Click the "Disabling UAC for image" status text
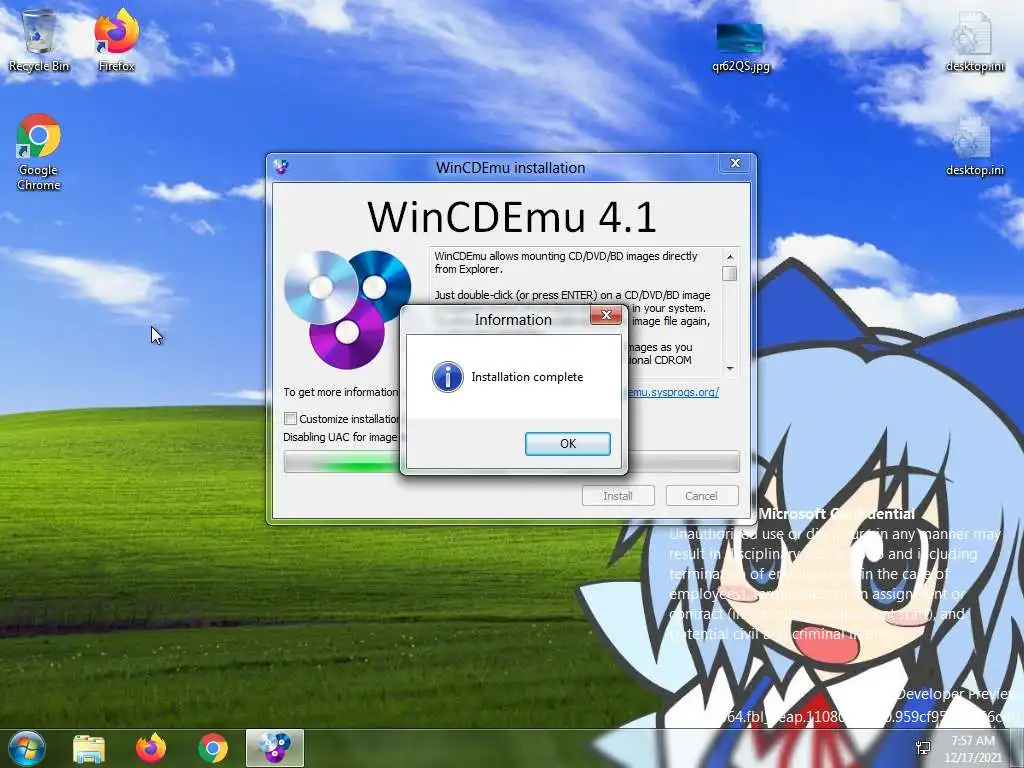The image size is (1024, 768). click(x=340, y=437)
